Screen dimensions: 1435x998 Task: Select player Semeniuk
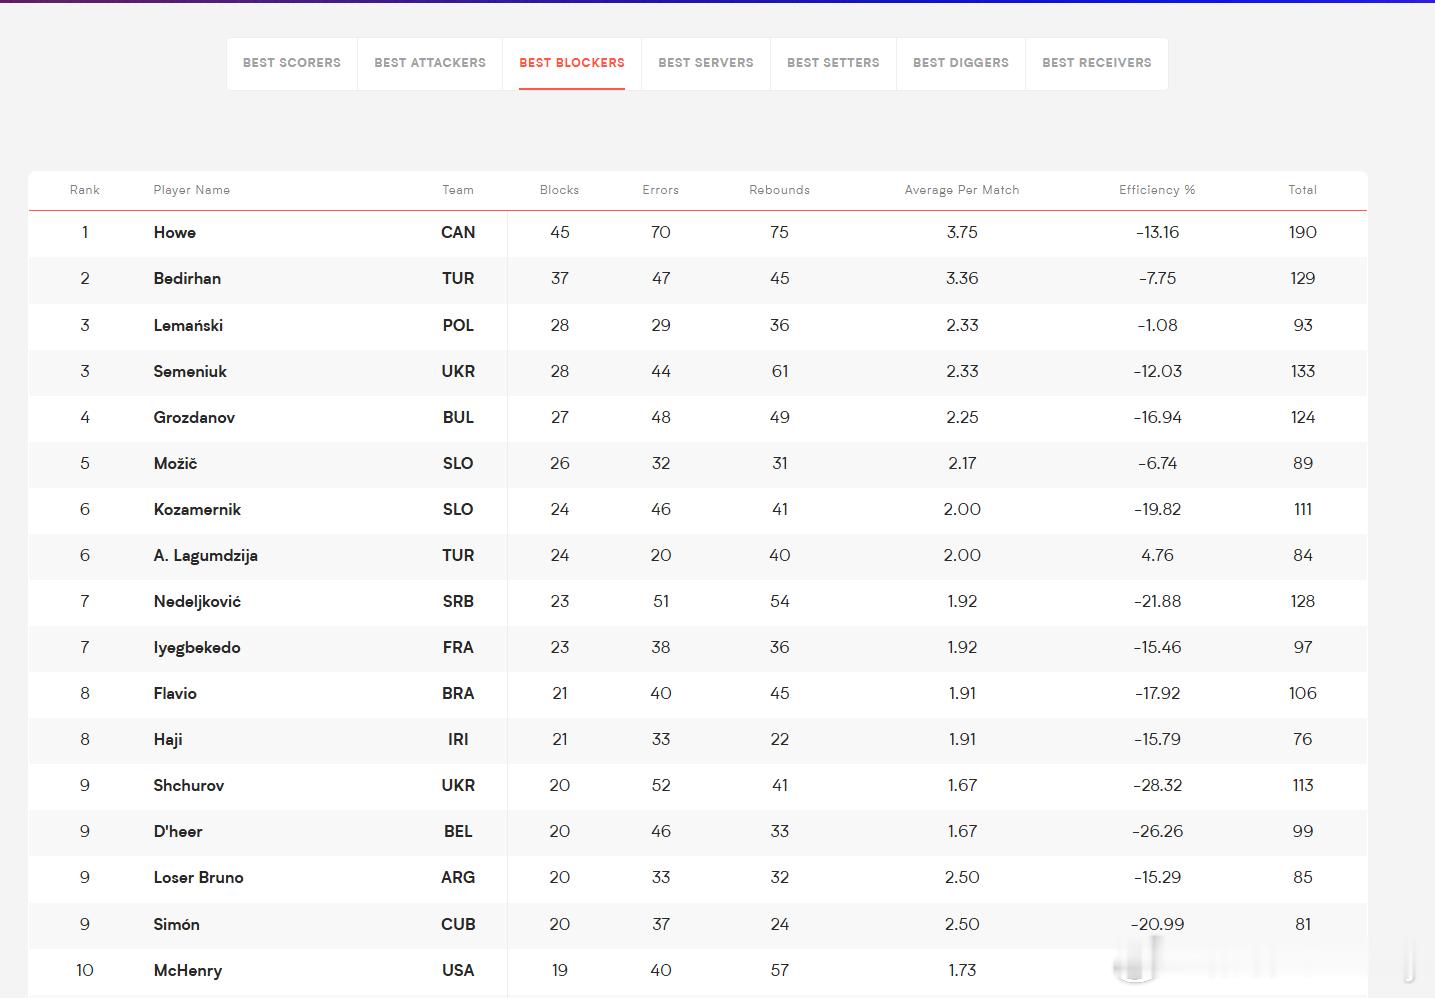tap(190, 371)
